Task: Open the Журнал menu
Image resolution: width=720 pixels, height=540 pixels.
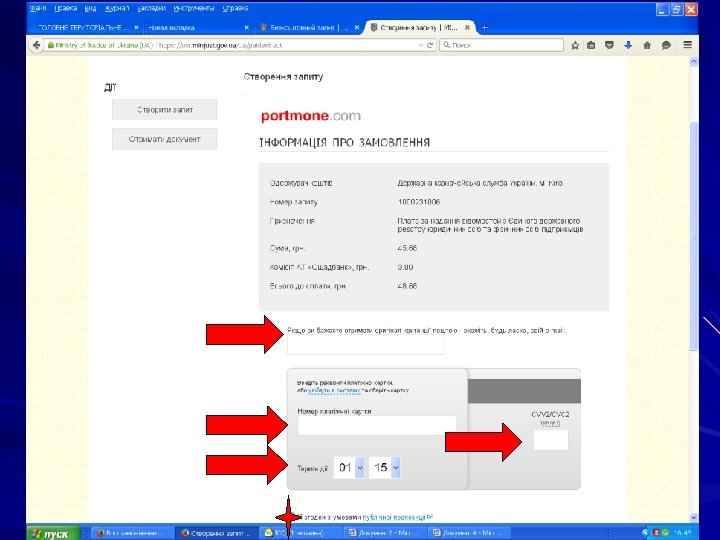Action: pyautogui.click(x=117, y=8)
